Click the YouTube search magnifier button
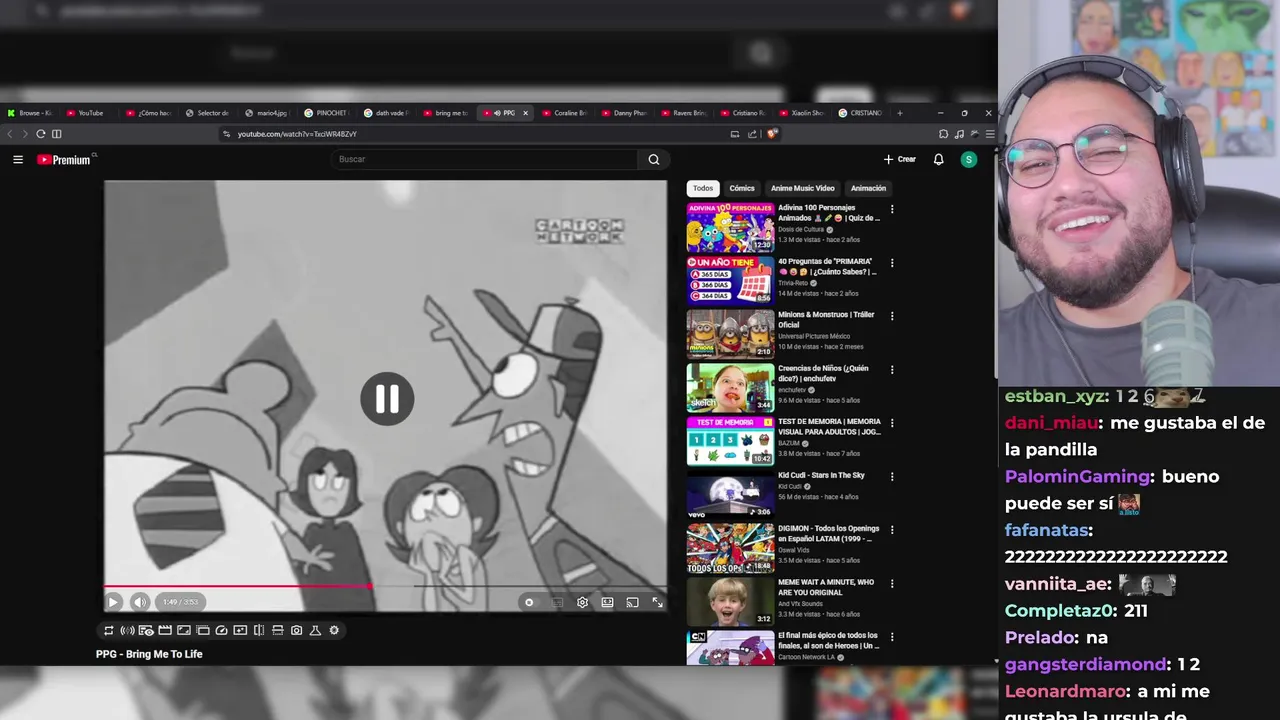Image resolution: width=1280 pixels, height=720 pixels. (654, 159)
